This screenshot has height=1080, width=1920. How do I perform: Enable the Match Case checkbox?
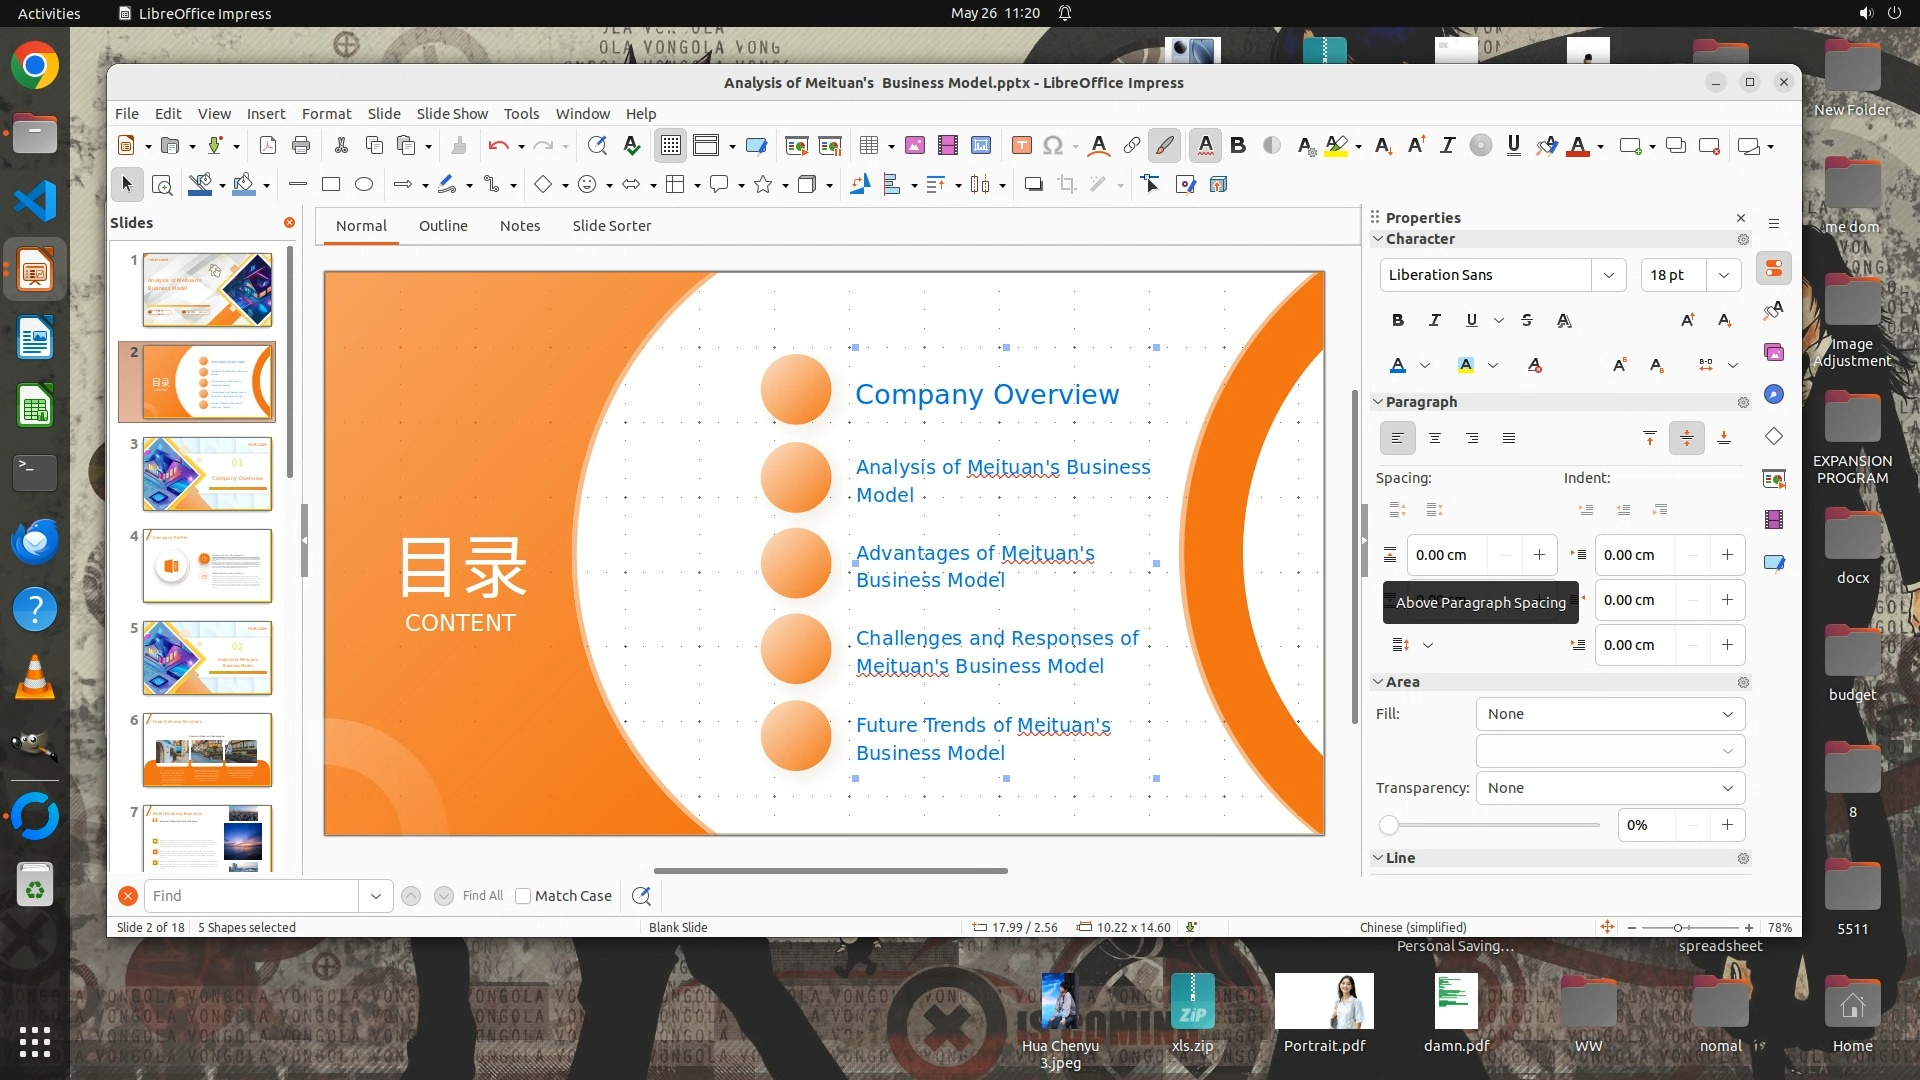[x=523, y=896]
